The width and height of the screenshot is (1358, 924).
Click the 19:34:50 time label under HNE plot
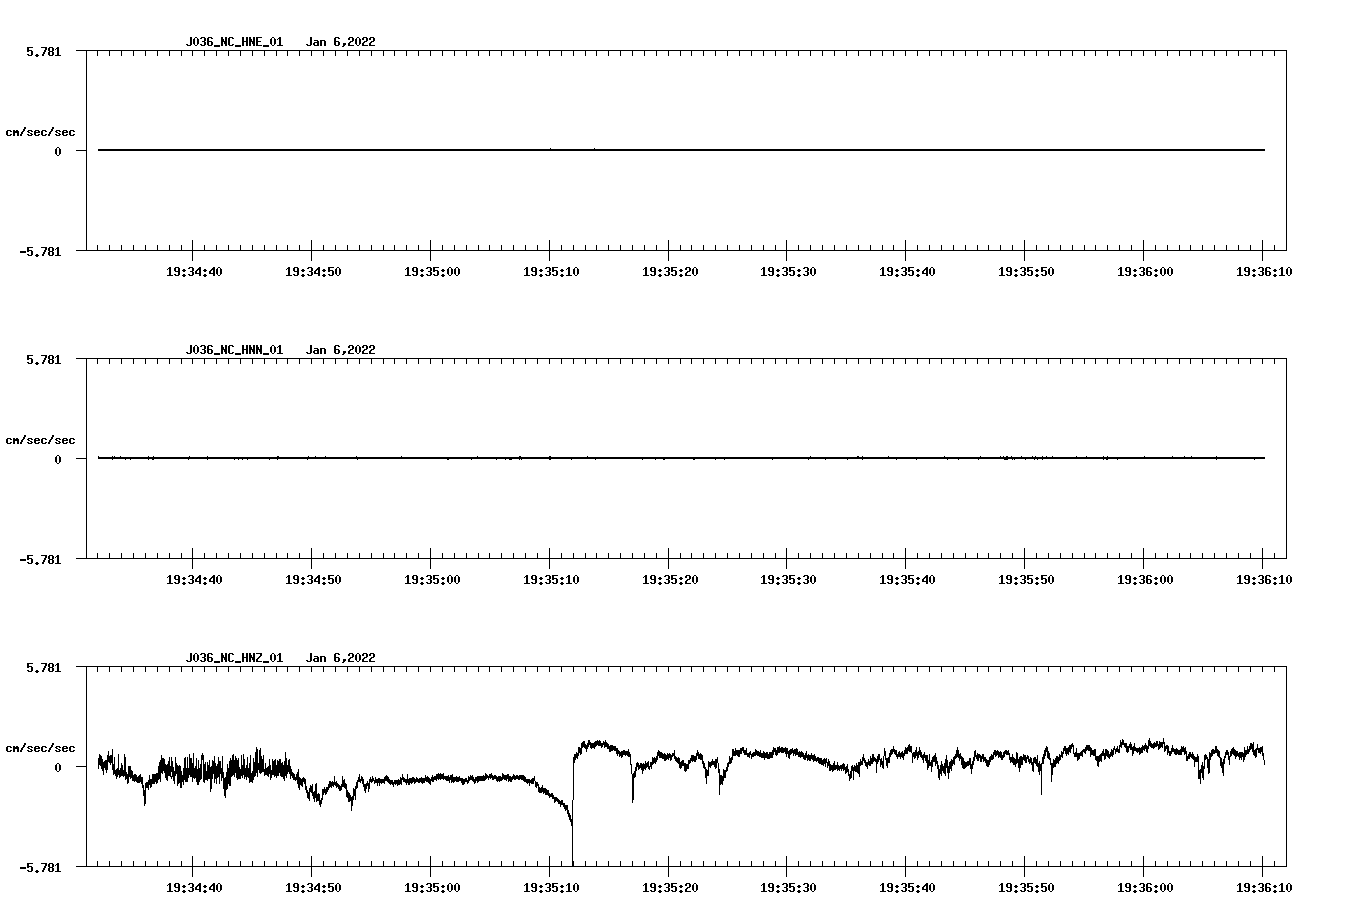(313, 272)
